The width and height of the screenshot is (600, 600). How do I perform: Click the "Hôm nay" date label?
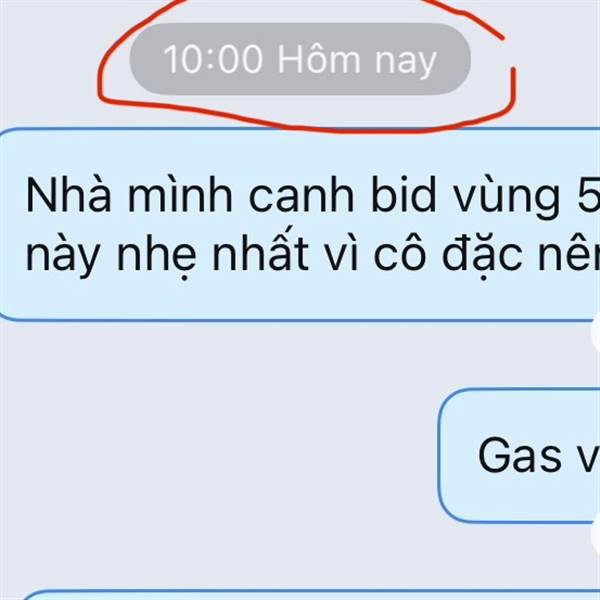coord(357,59)
